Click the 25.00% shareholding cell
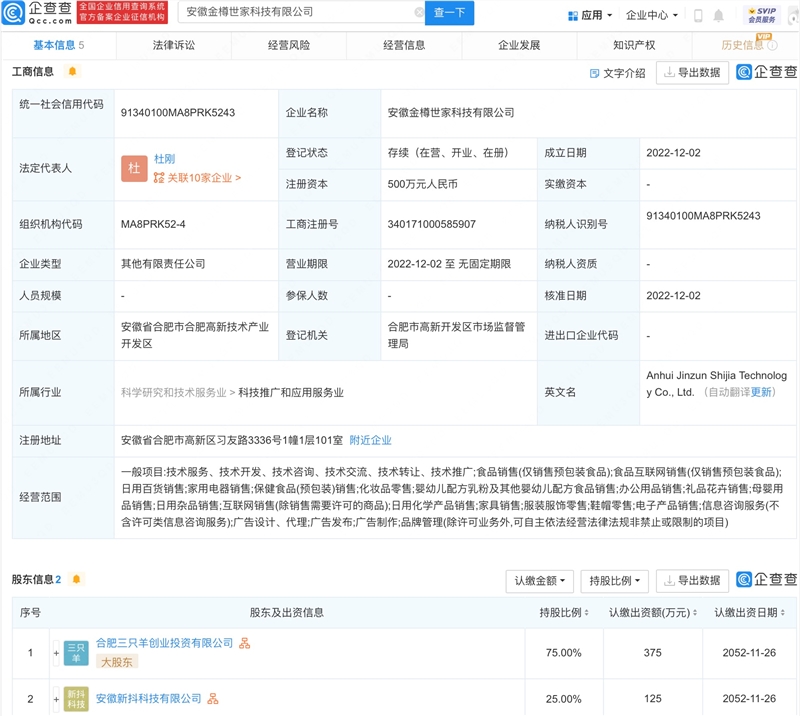The image size is (800, 716). [x=564, y=699]
